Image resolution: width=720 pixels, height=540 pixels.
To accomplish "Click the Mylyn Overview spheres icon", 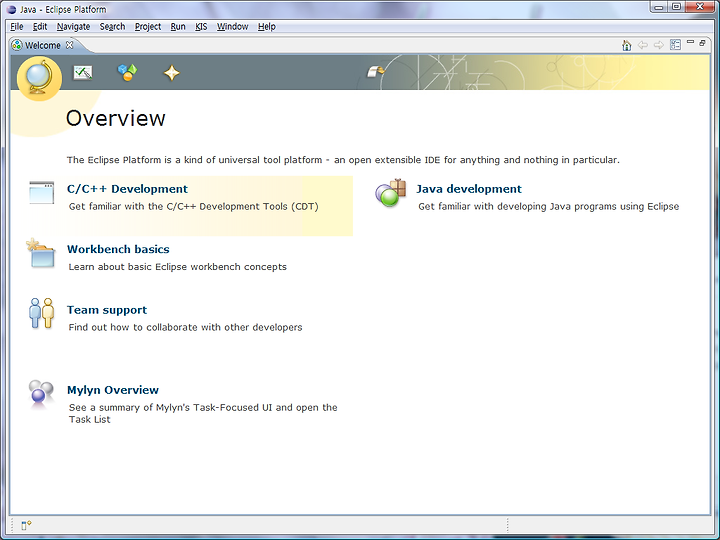I will coord(40,393).
